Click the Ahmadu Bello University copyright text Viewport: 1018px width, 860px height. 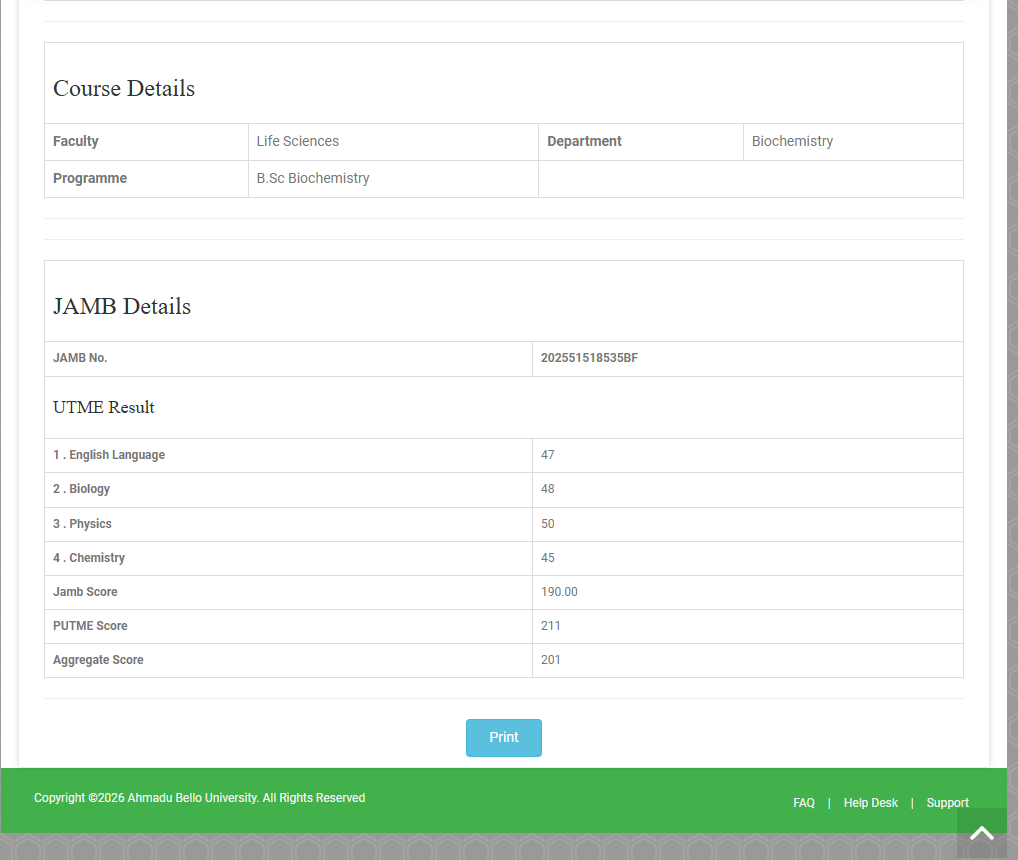pyautogui.click(x=199, y=798)
